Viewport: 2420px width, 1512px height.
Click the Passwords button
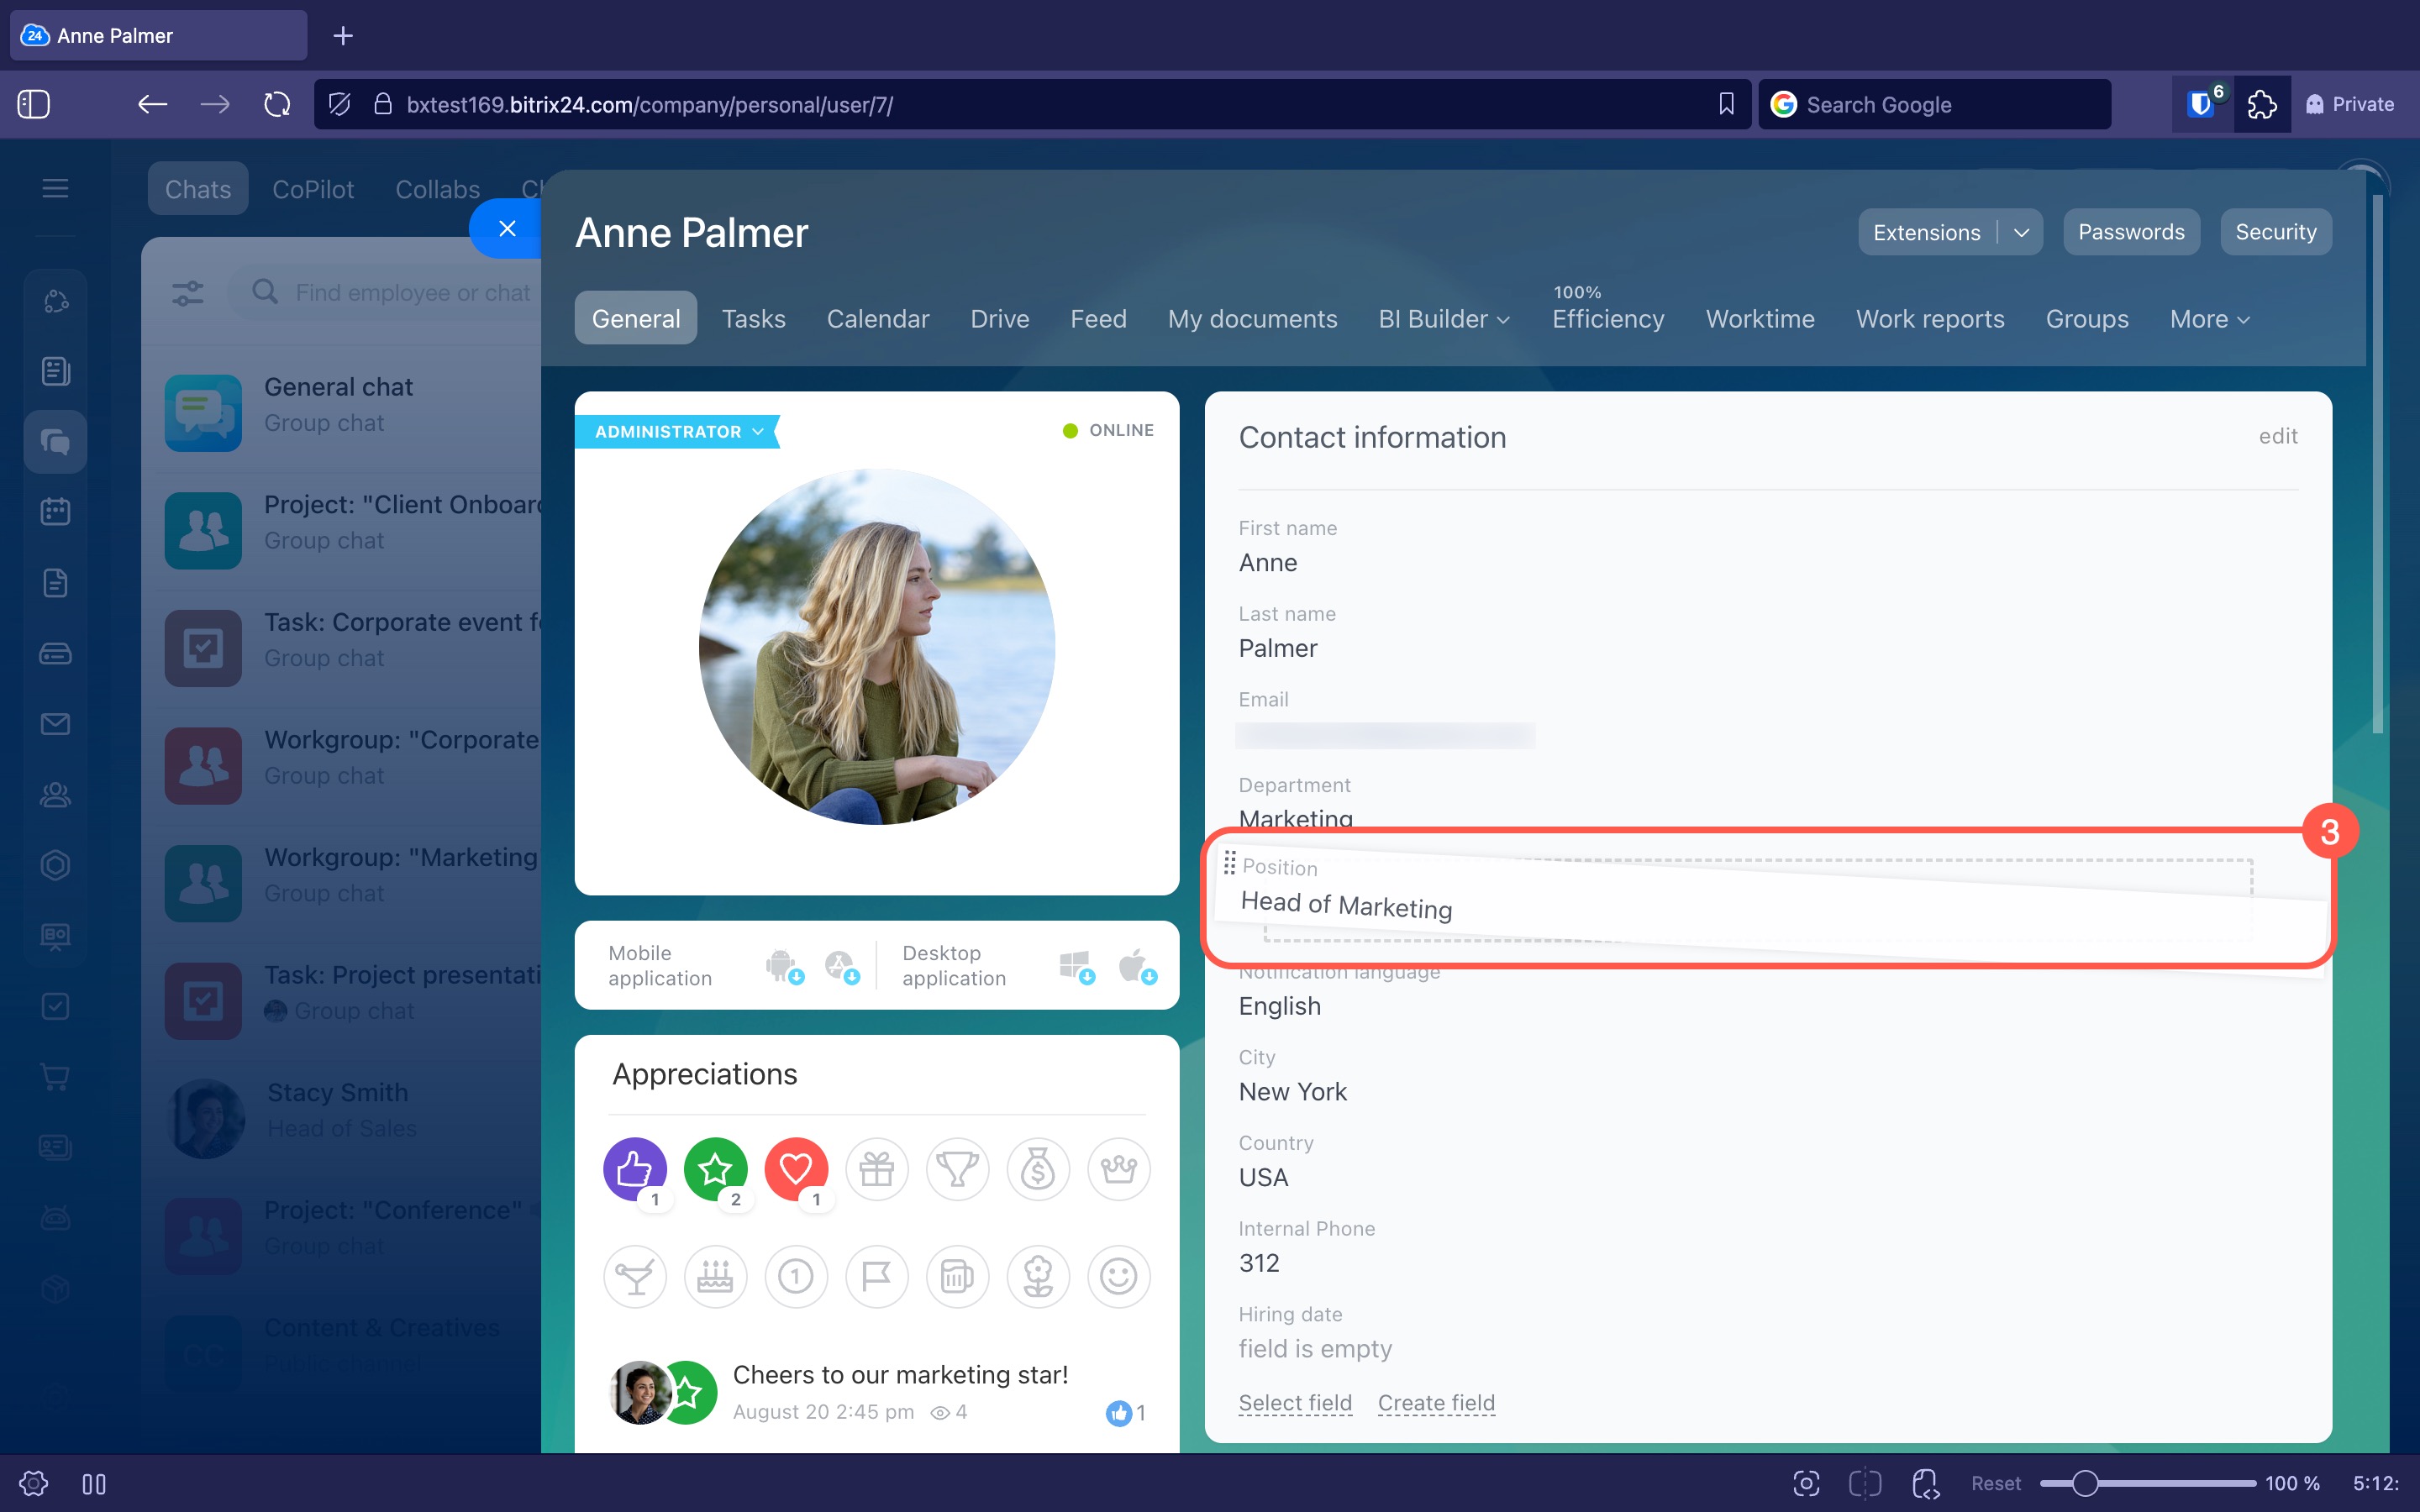pyautogui.click(x=2131, y=232)
